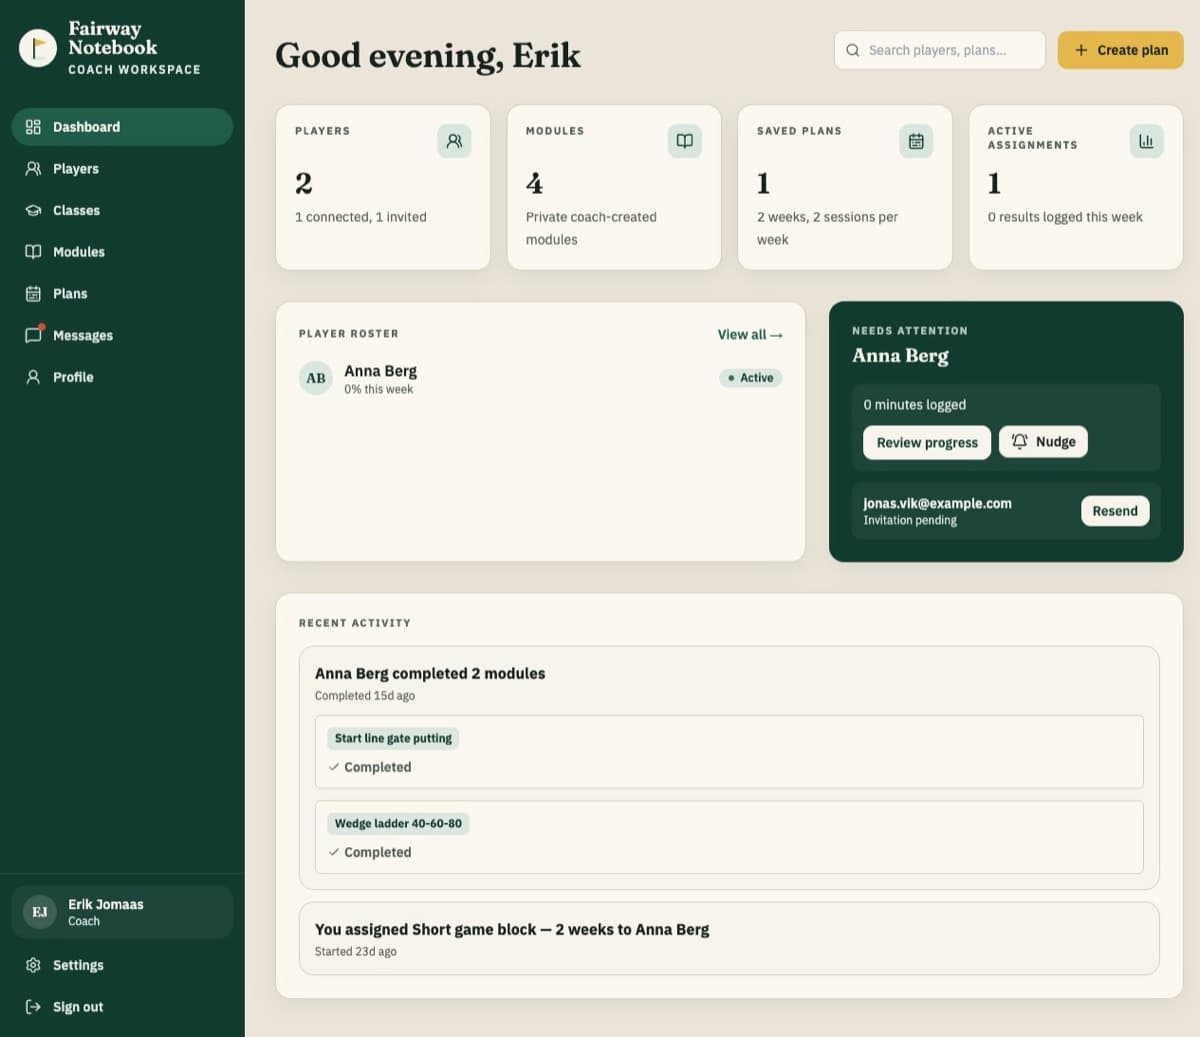
Task: Click the checkmark under Wedge ladder 40-60-80
Action: click(x=334, y=852)
